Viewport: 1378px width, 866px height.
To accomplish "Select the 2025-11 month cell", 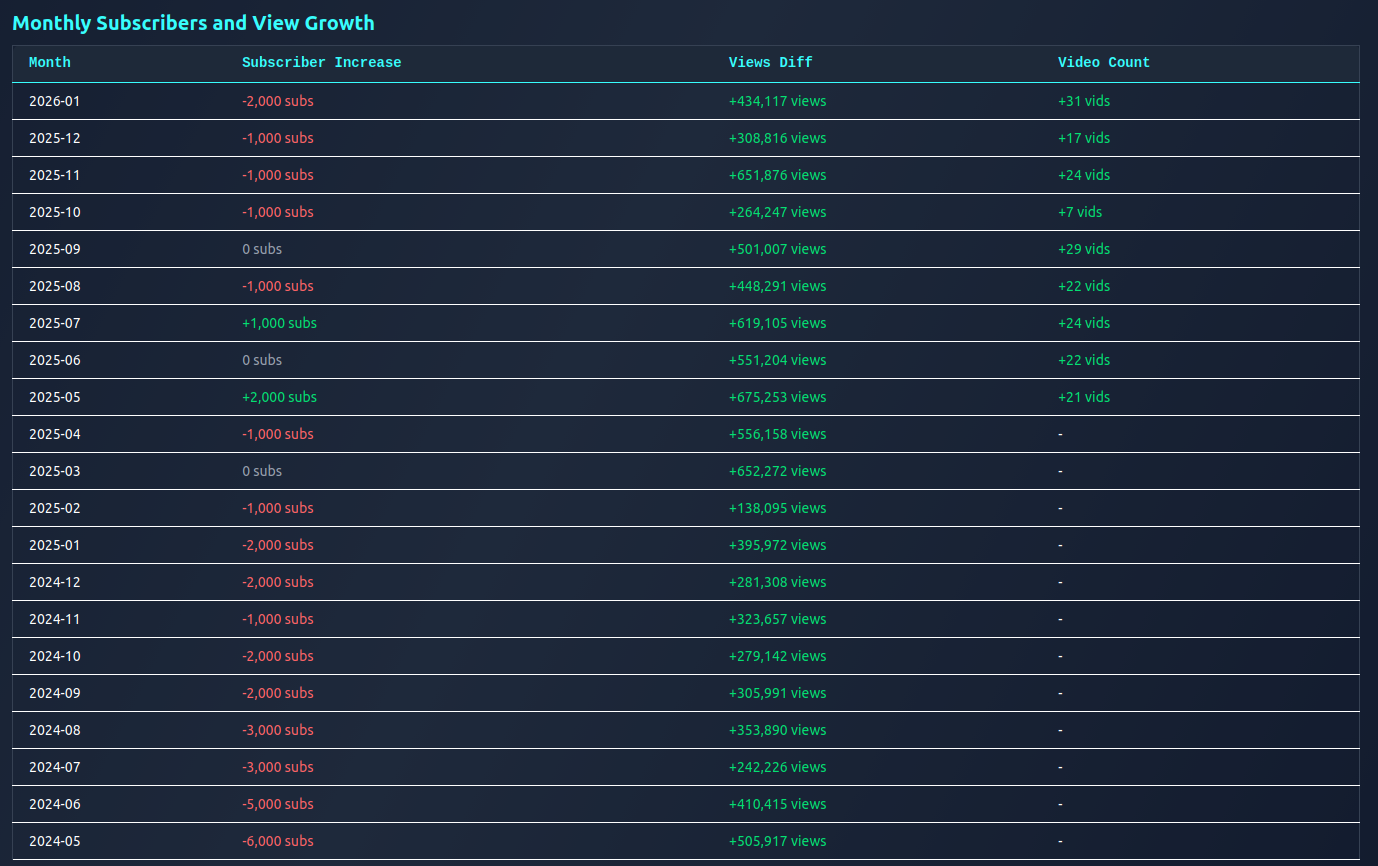I will click(54, 175).
